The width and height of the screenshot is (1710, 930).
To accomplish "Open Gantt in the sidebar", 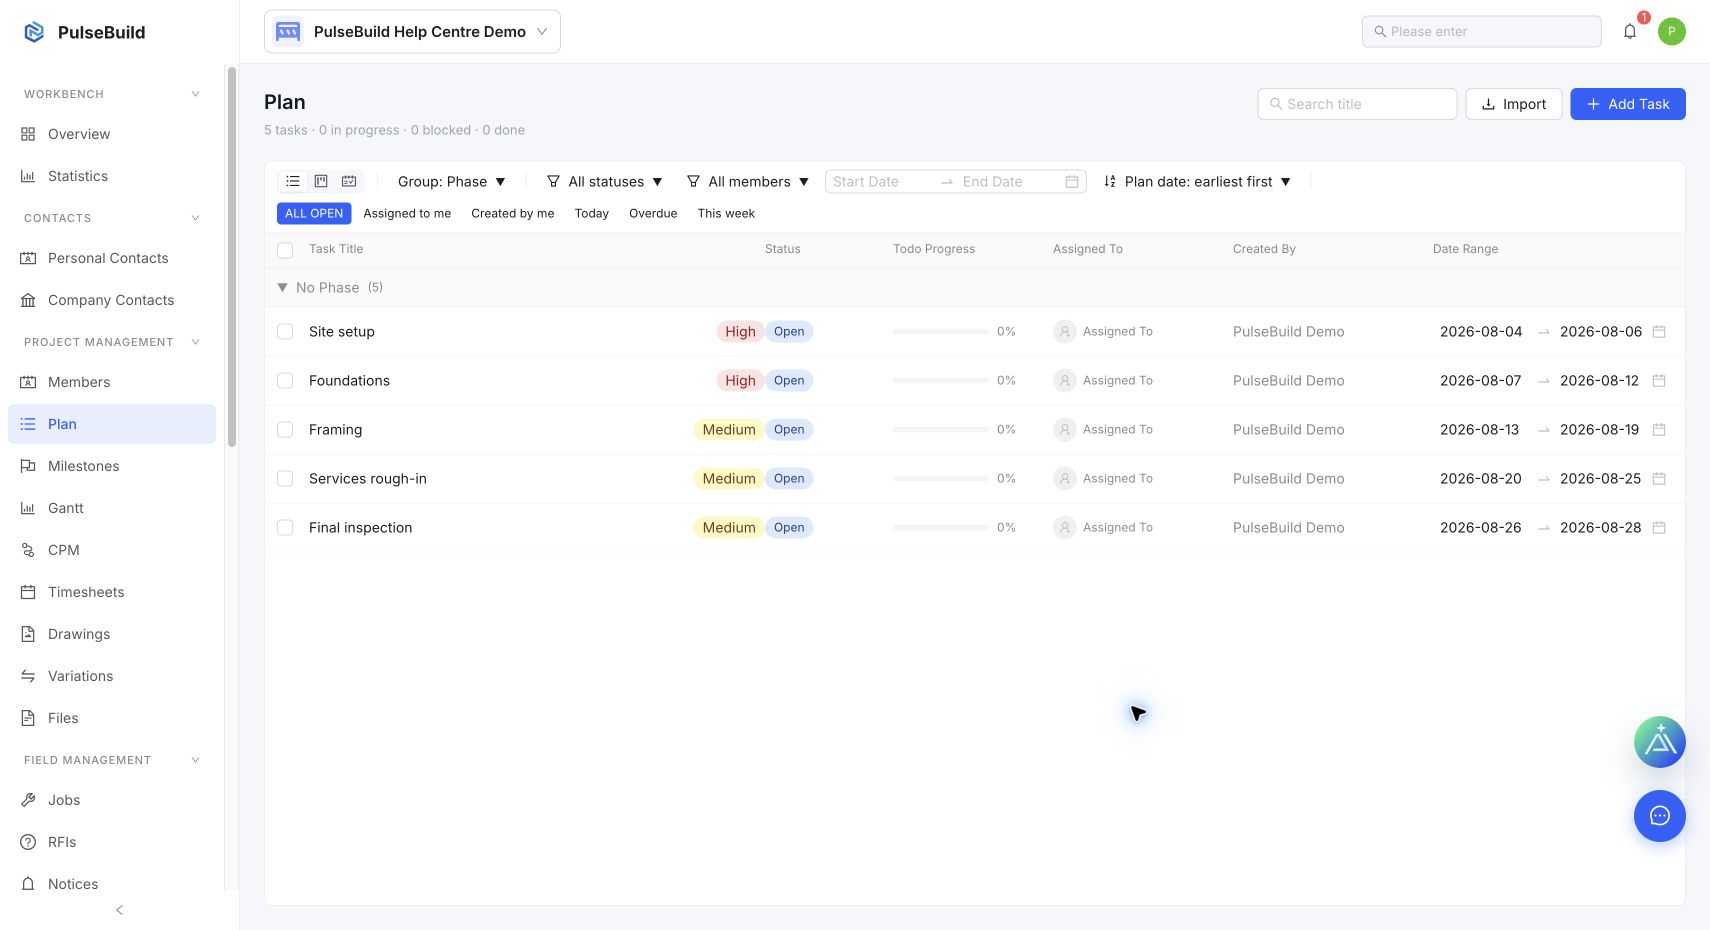I will coord(112,508).
